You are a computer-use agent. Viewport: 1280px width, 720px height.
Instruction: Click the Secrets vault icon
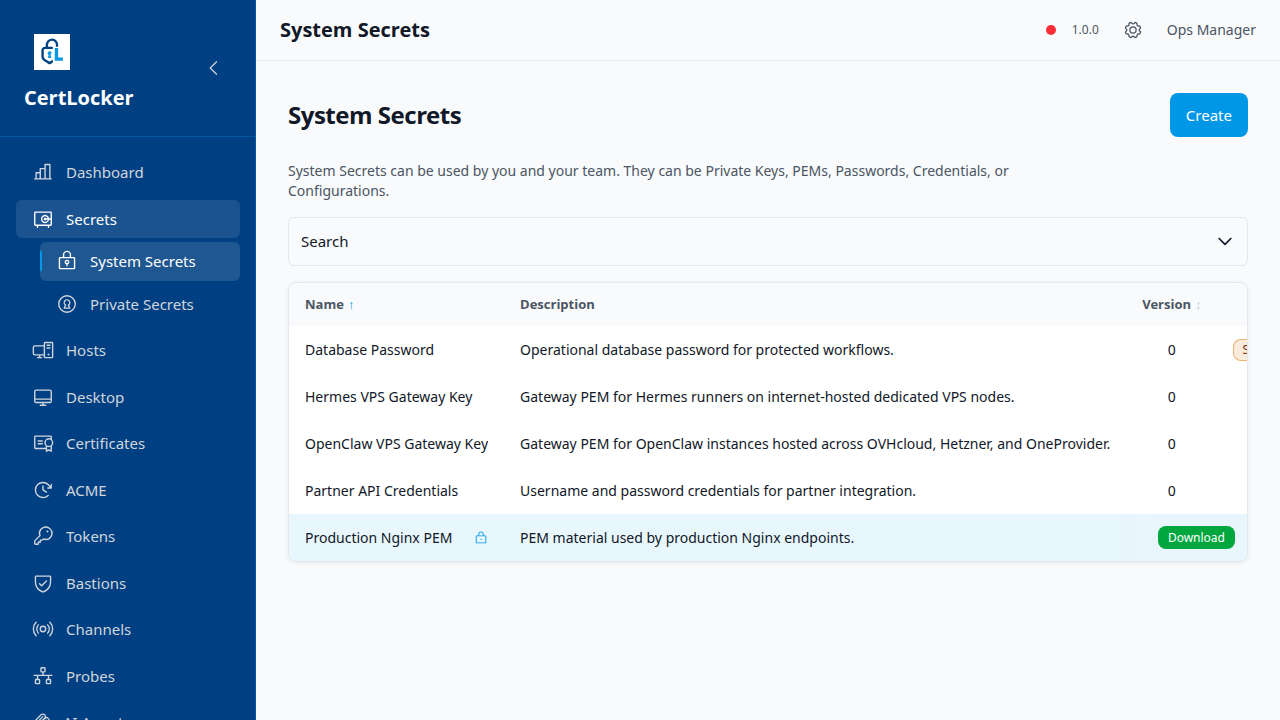43,219
